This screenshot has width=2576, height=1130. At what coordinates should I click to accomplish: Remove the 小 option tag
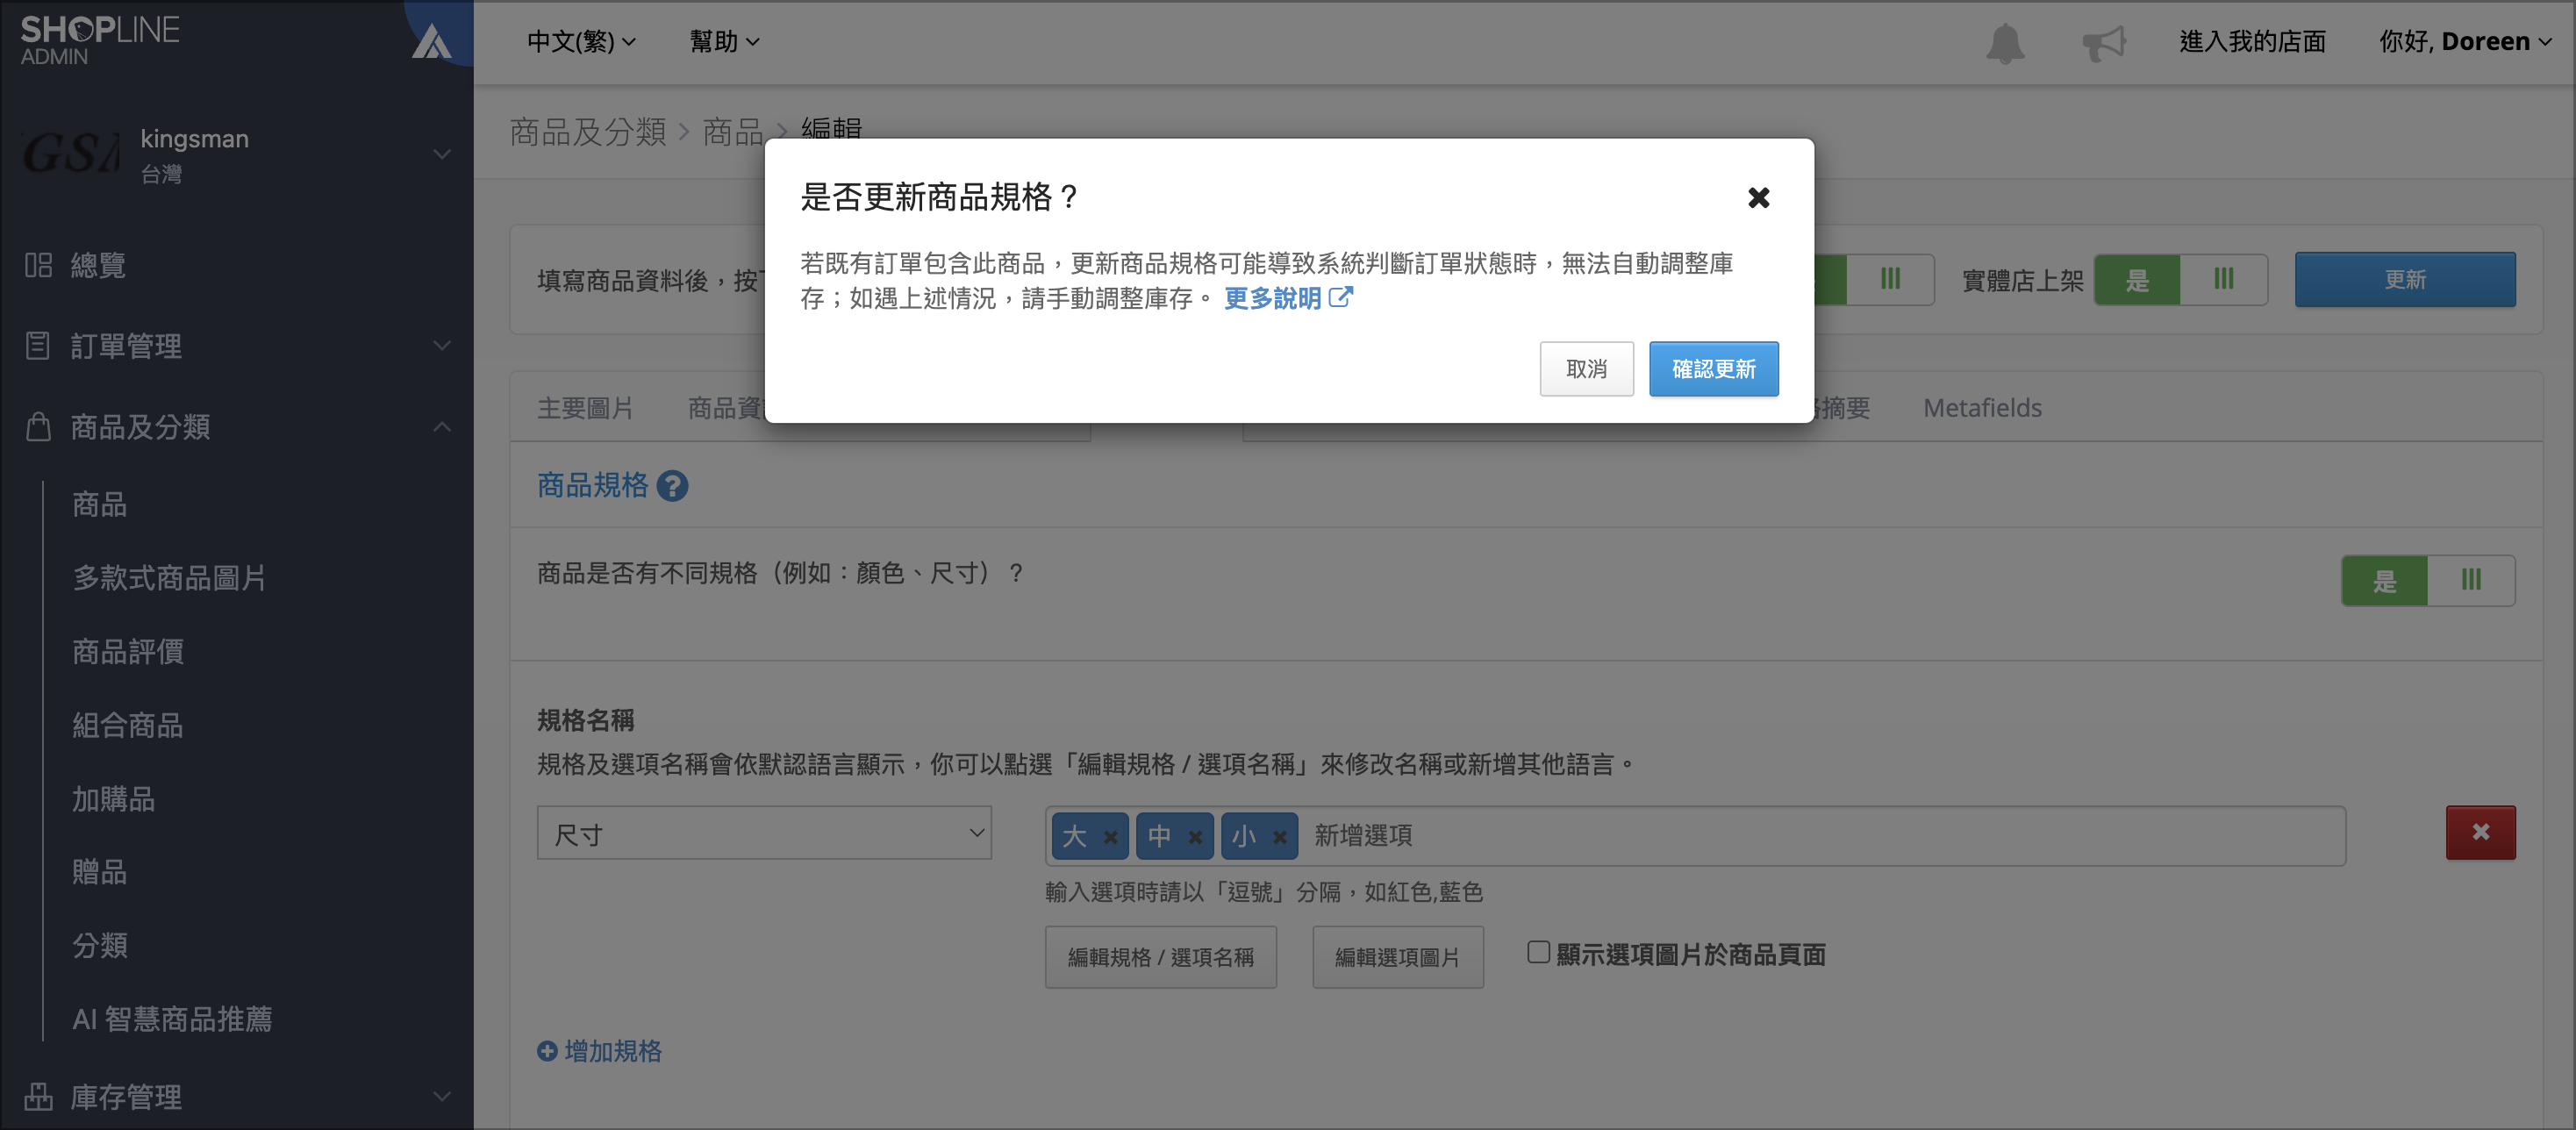(1279, 837)
